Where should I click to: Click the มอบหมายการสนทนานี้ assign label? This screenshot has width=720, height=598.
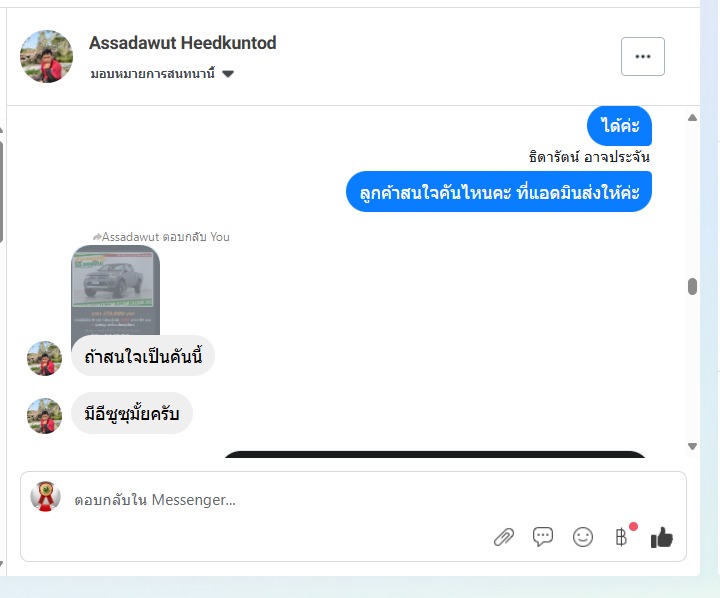pyautogui.click(x=152, y=73)
